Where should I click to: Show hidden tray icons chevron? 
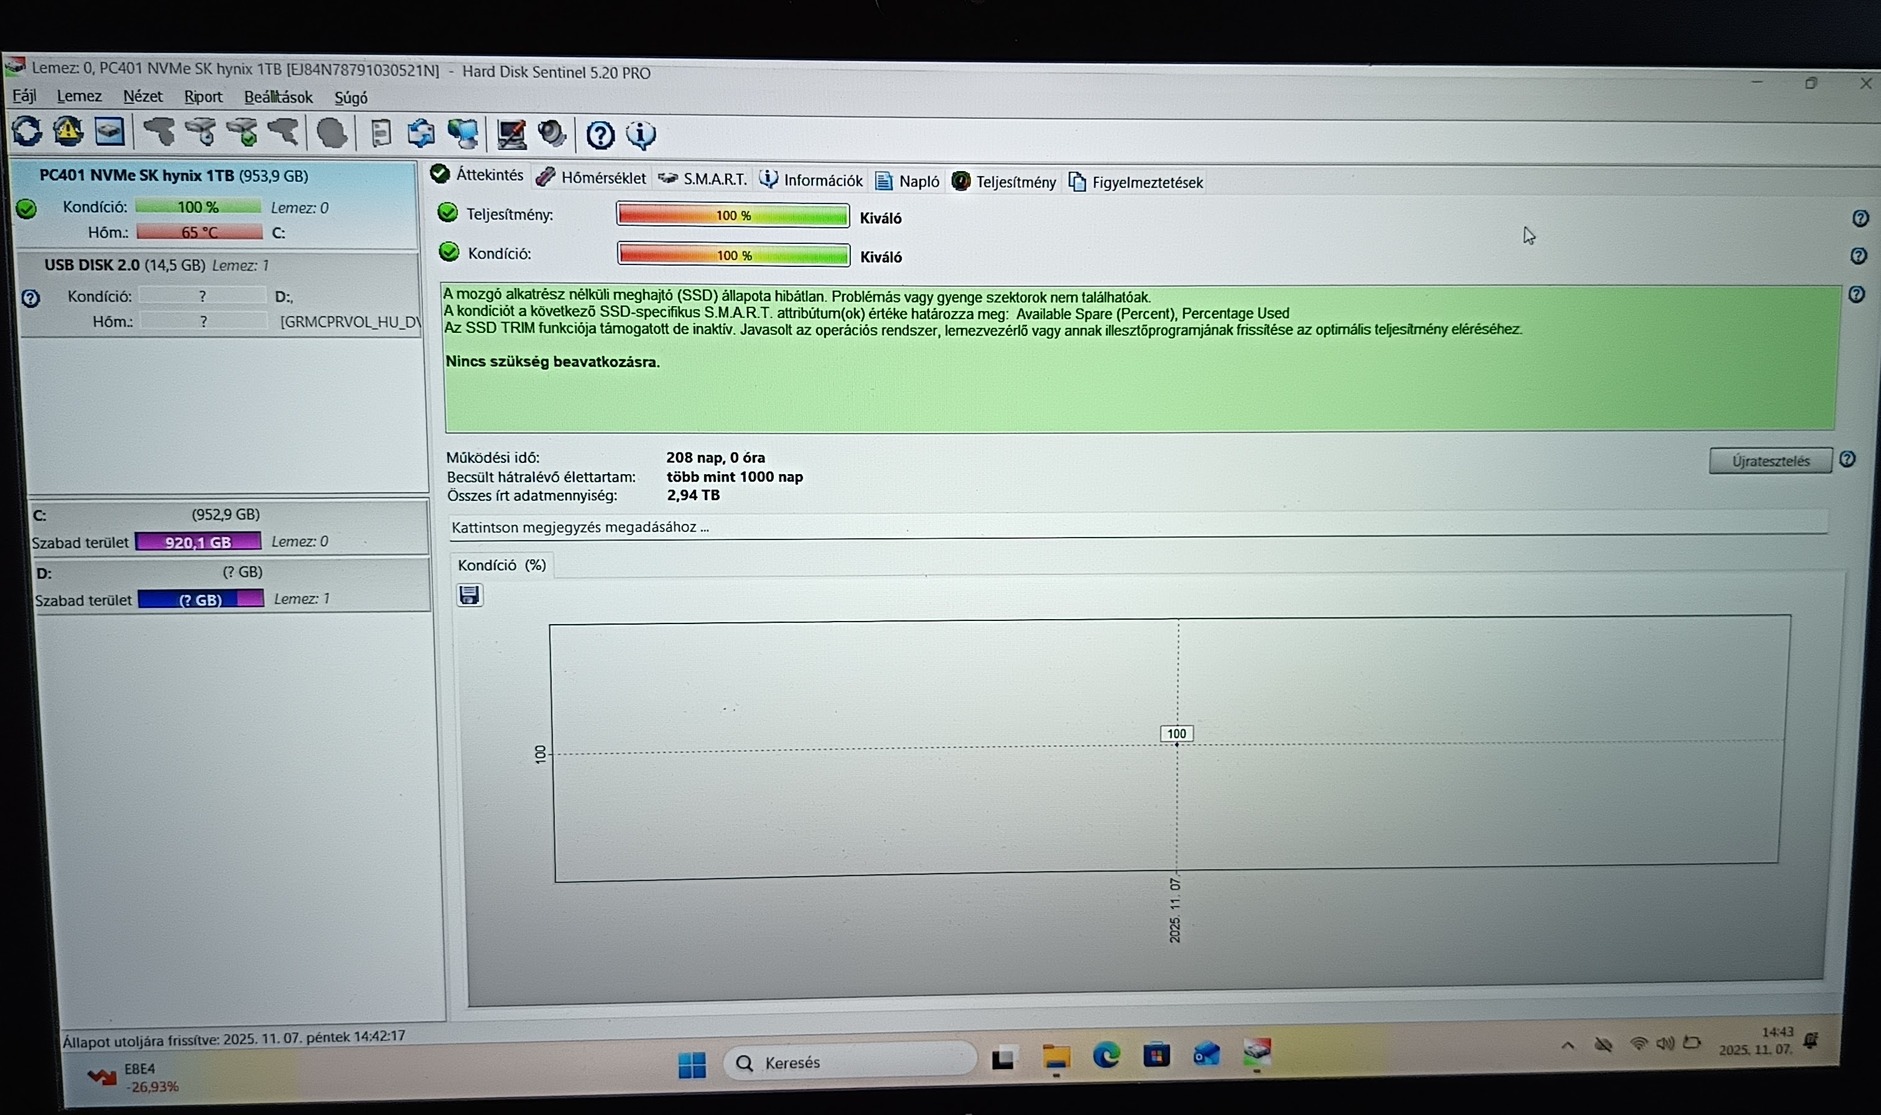tap(1567, 1046)
